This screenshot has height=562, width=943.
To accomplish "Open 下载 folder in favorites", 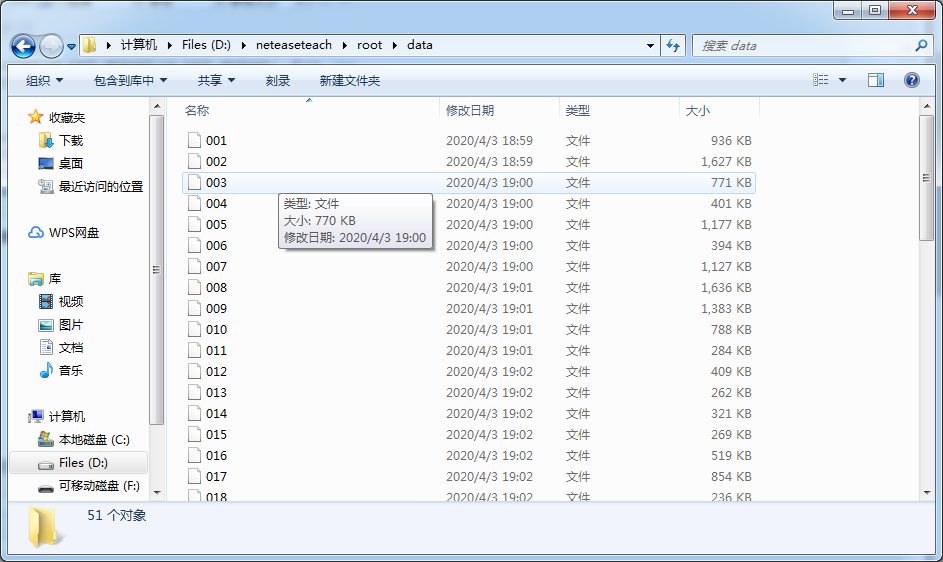I will coord(71,140).
